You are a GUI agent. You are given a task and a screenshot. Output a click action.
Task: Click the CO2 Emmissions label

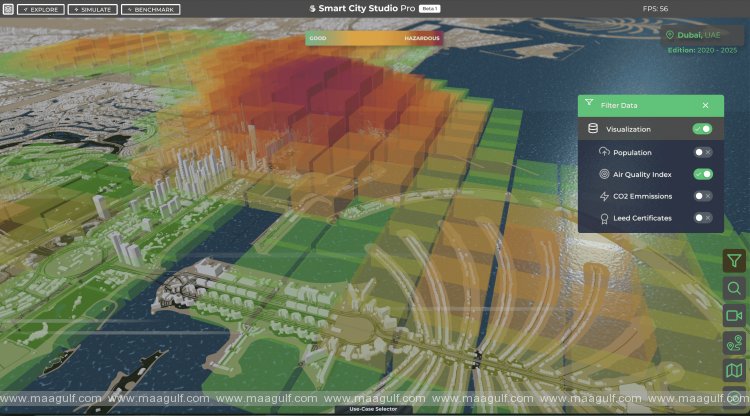[642, 196]
